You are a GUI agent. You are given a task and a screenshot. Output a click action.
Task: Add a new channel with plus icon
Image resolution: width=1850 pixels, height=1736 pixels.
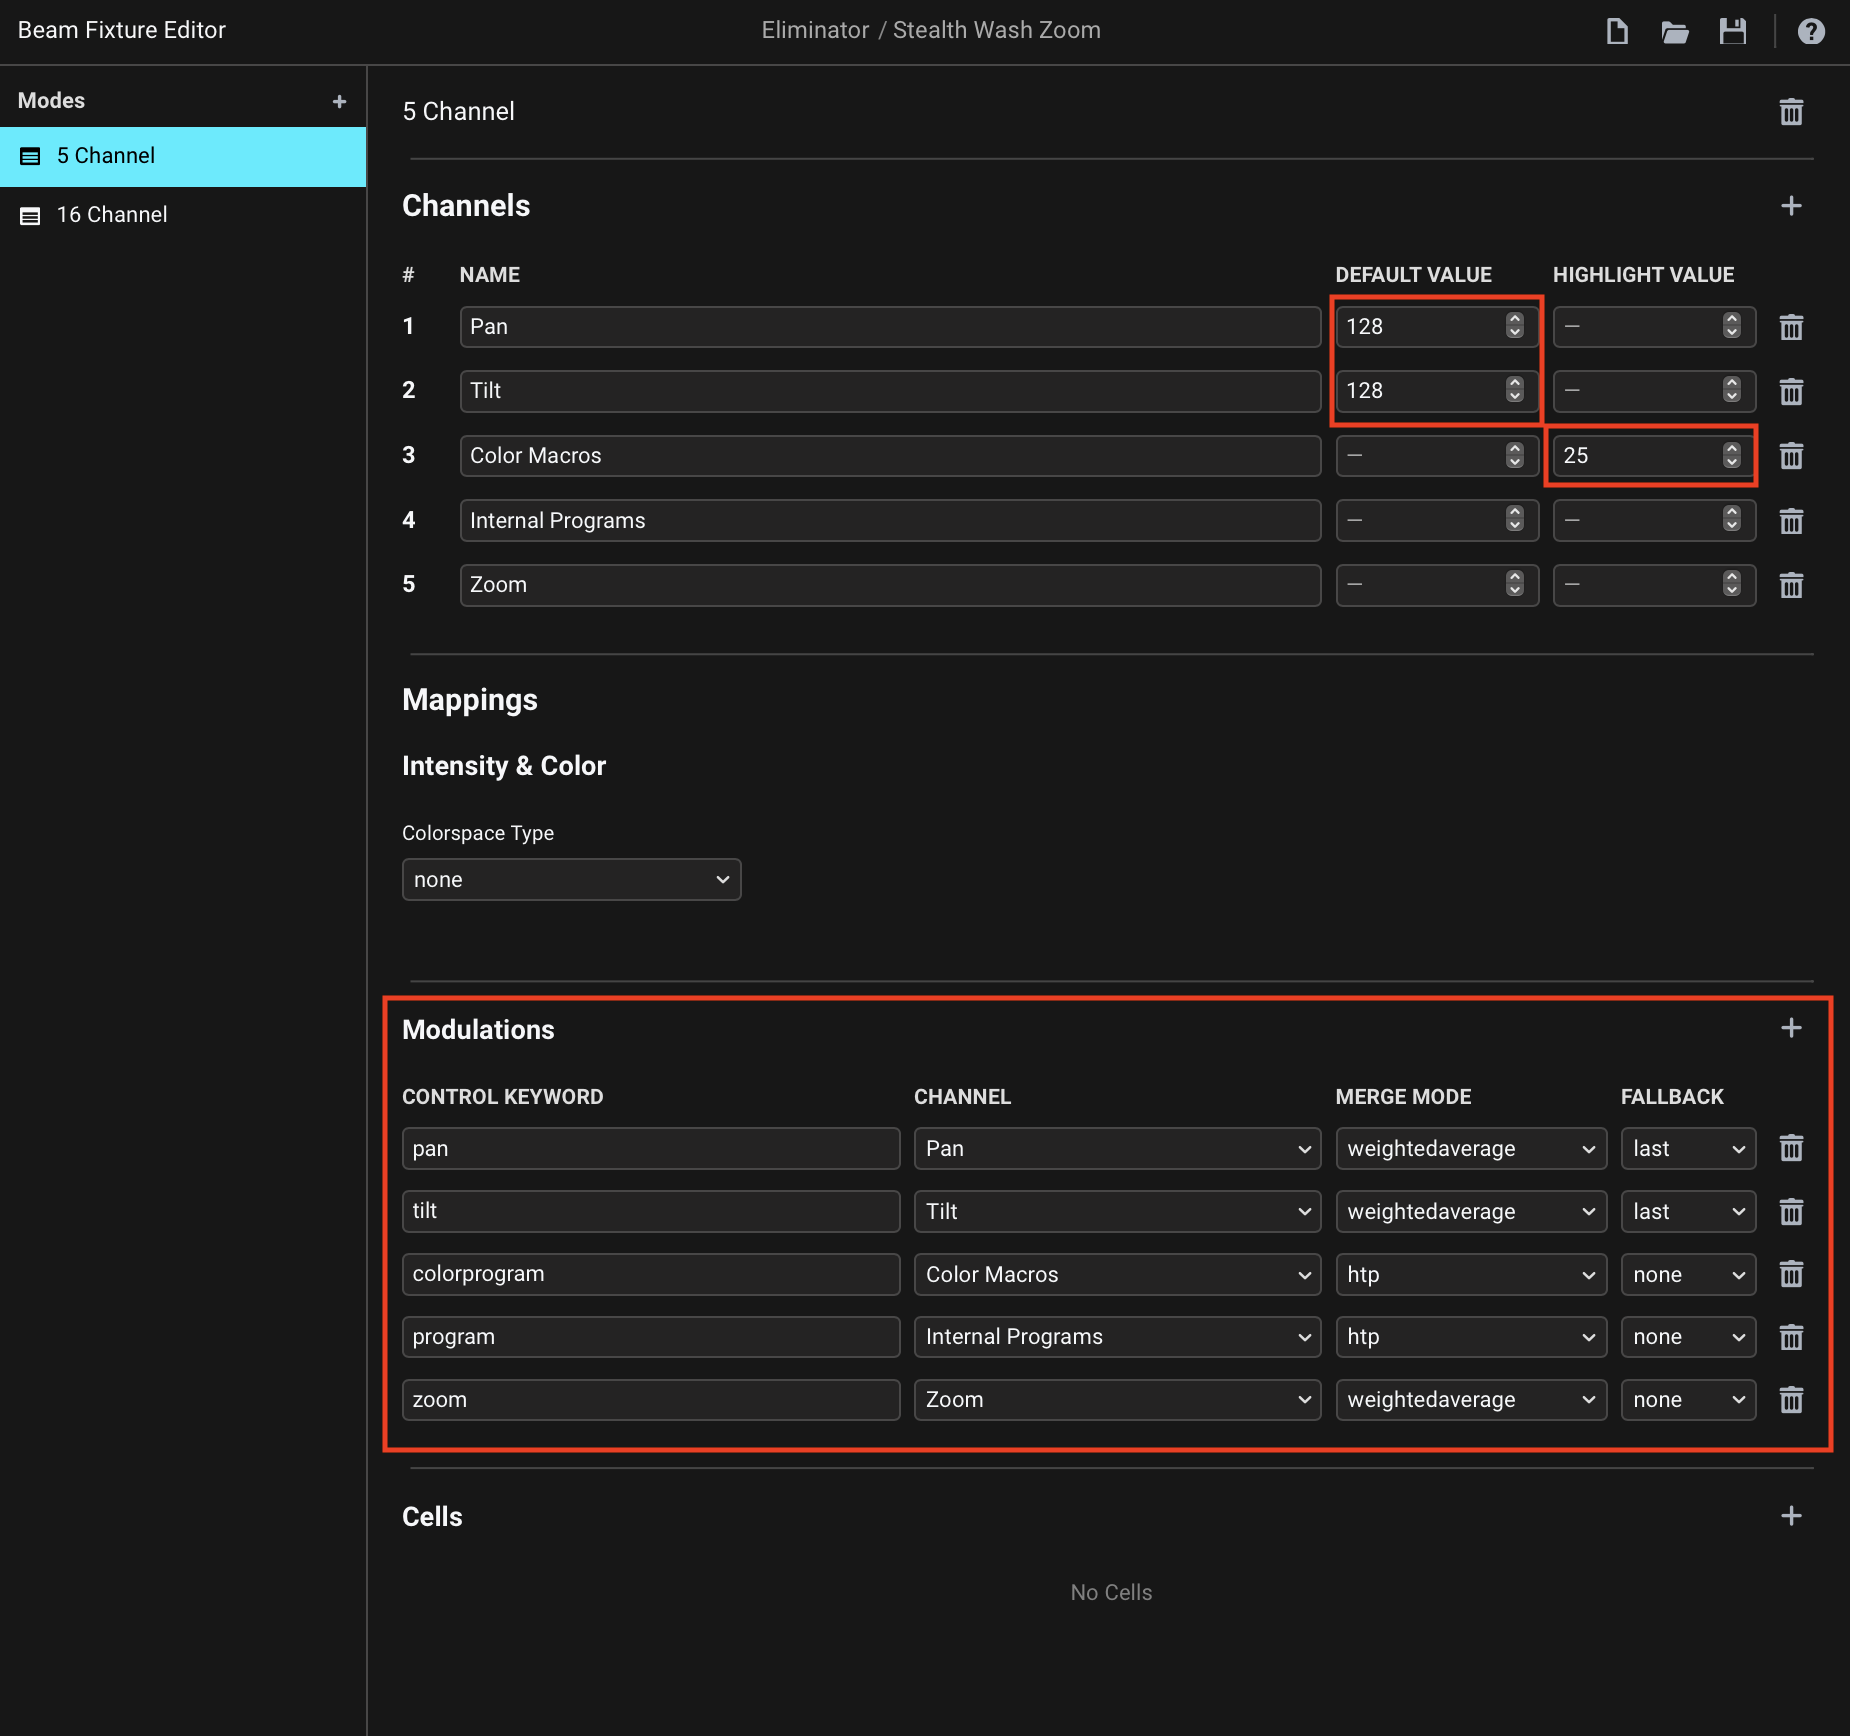1791,206
